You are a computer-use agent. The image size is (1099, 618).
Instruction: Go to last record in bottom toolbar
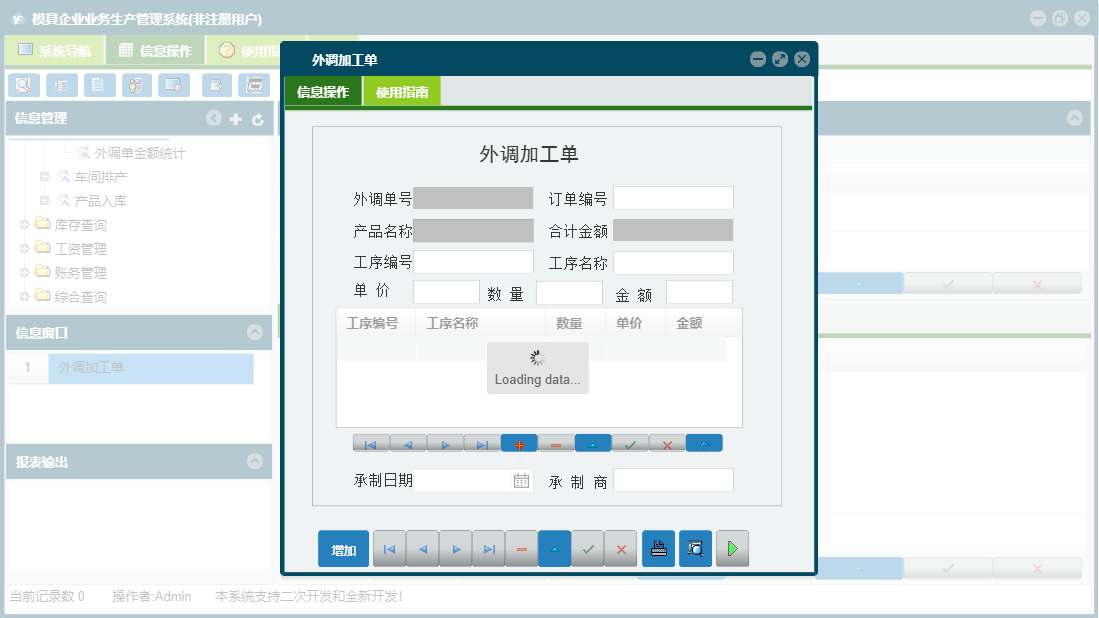[489, 549]
